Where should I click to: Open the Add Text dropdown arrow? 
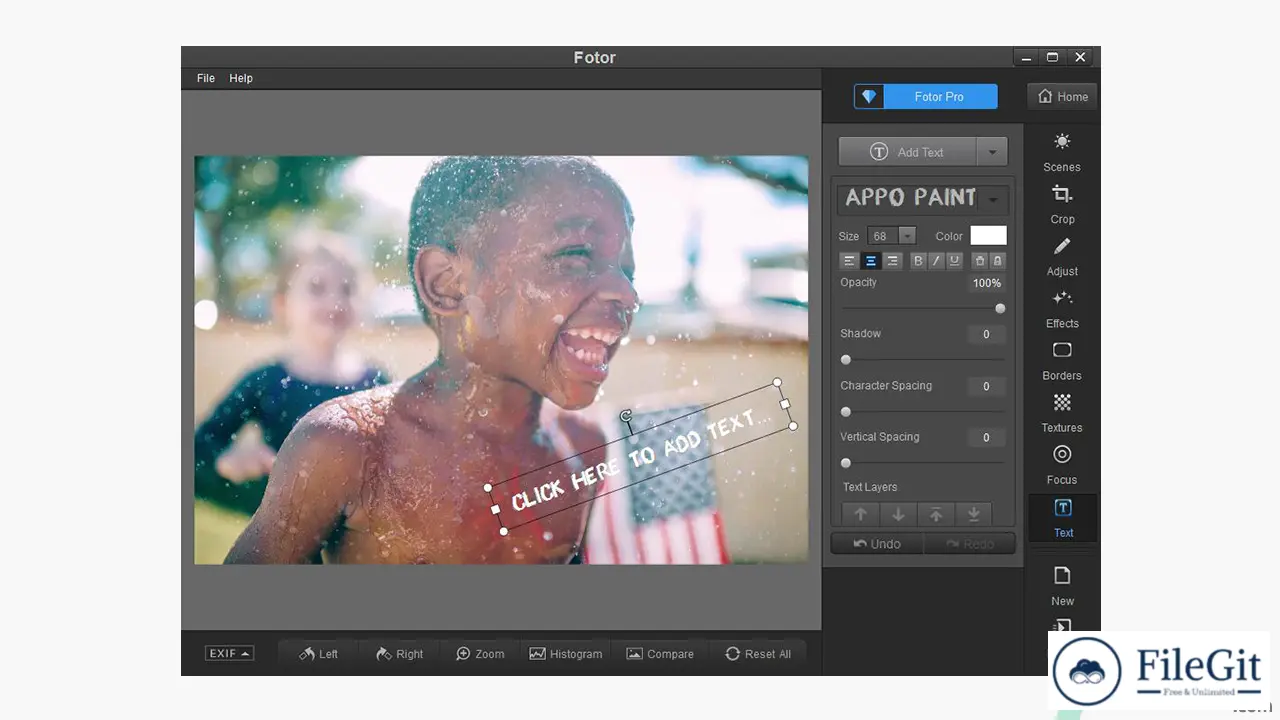point(992,152)
